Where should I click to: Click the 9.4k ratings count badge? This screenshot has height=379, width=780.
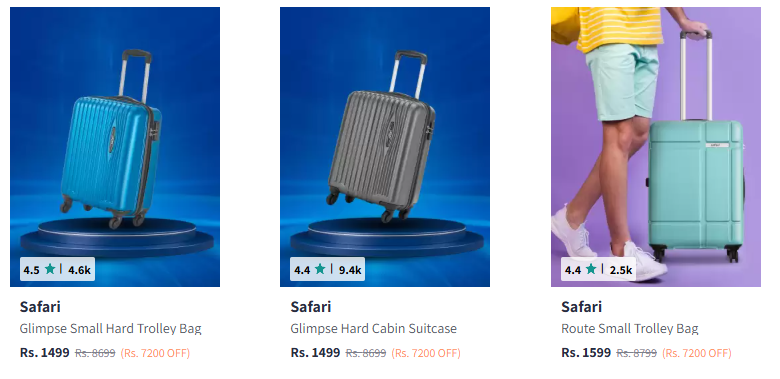tap(350, 270)
